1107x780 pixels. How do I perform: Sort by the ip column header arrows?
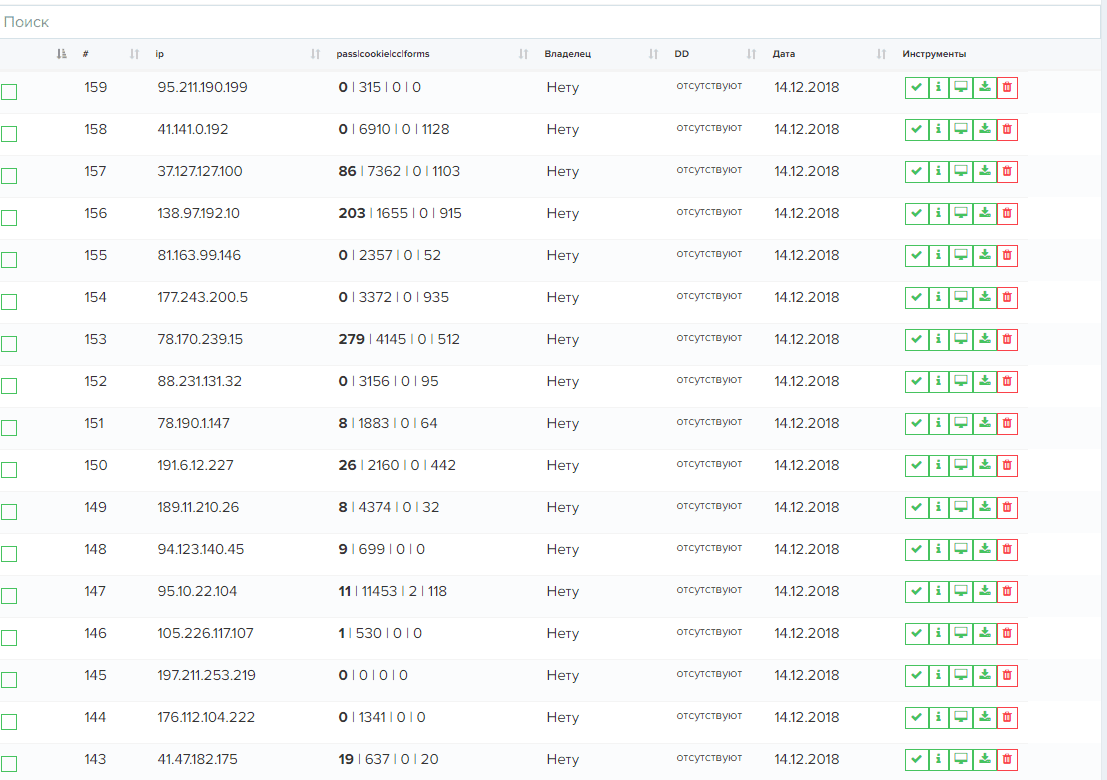[x=315, y=54]
